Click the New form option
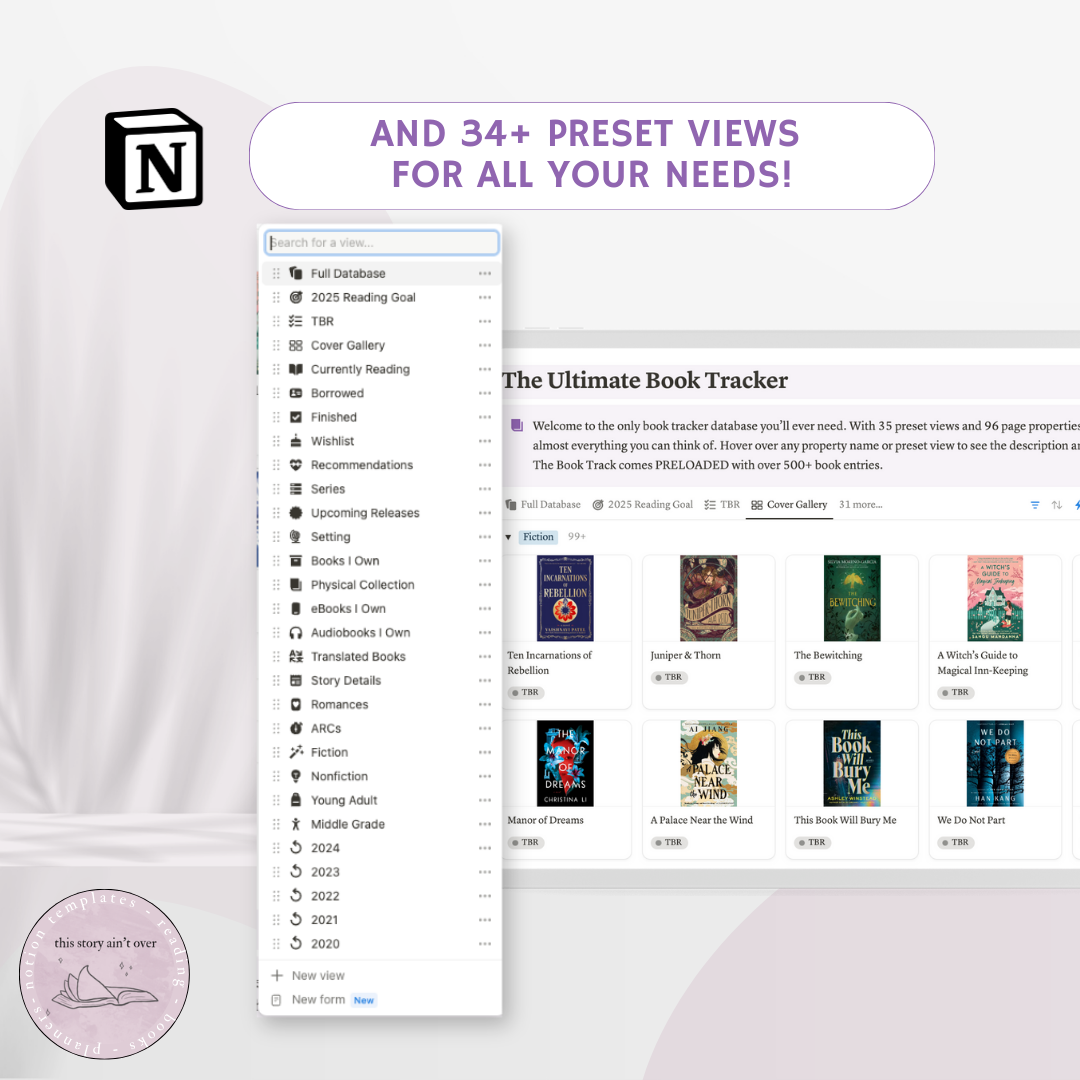Viewport: 1080px width, 1080px height. coord(318,999)
